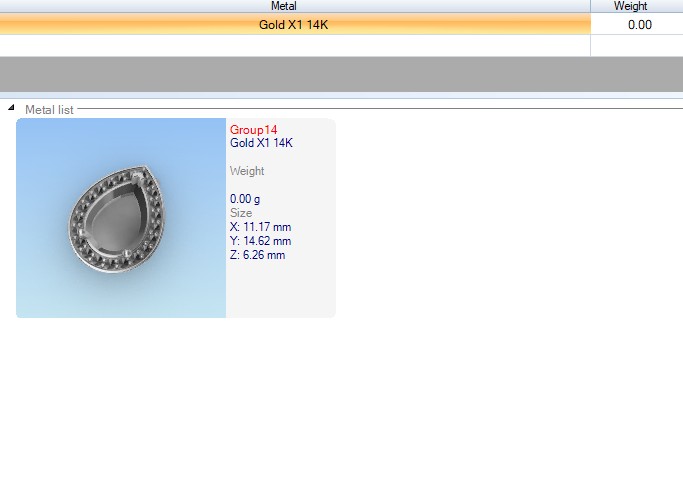Viewport: 683px width, 496px height.
Task: Click the 0.00 g weight value
Action: 245,199
